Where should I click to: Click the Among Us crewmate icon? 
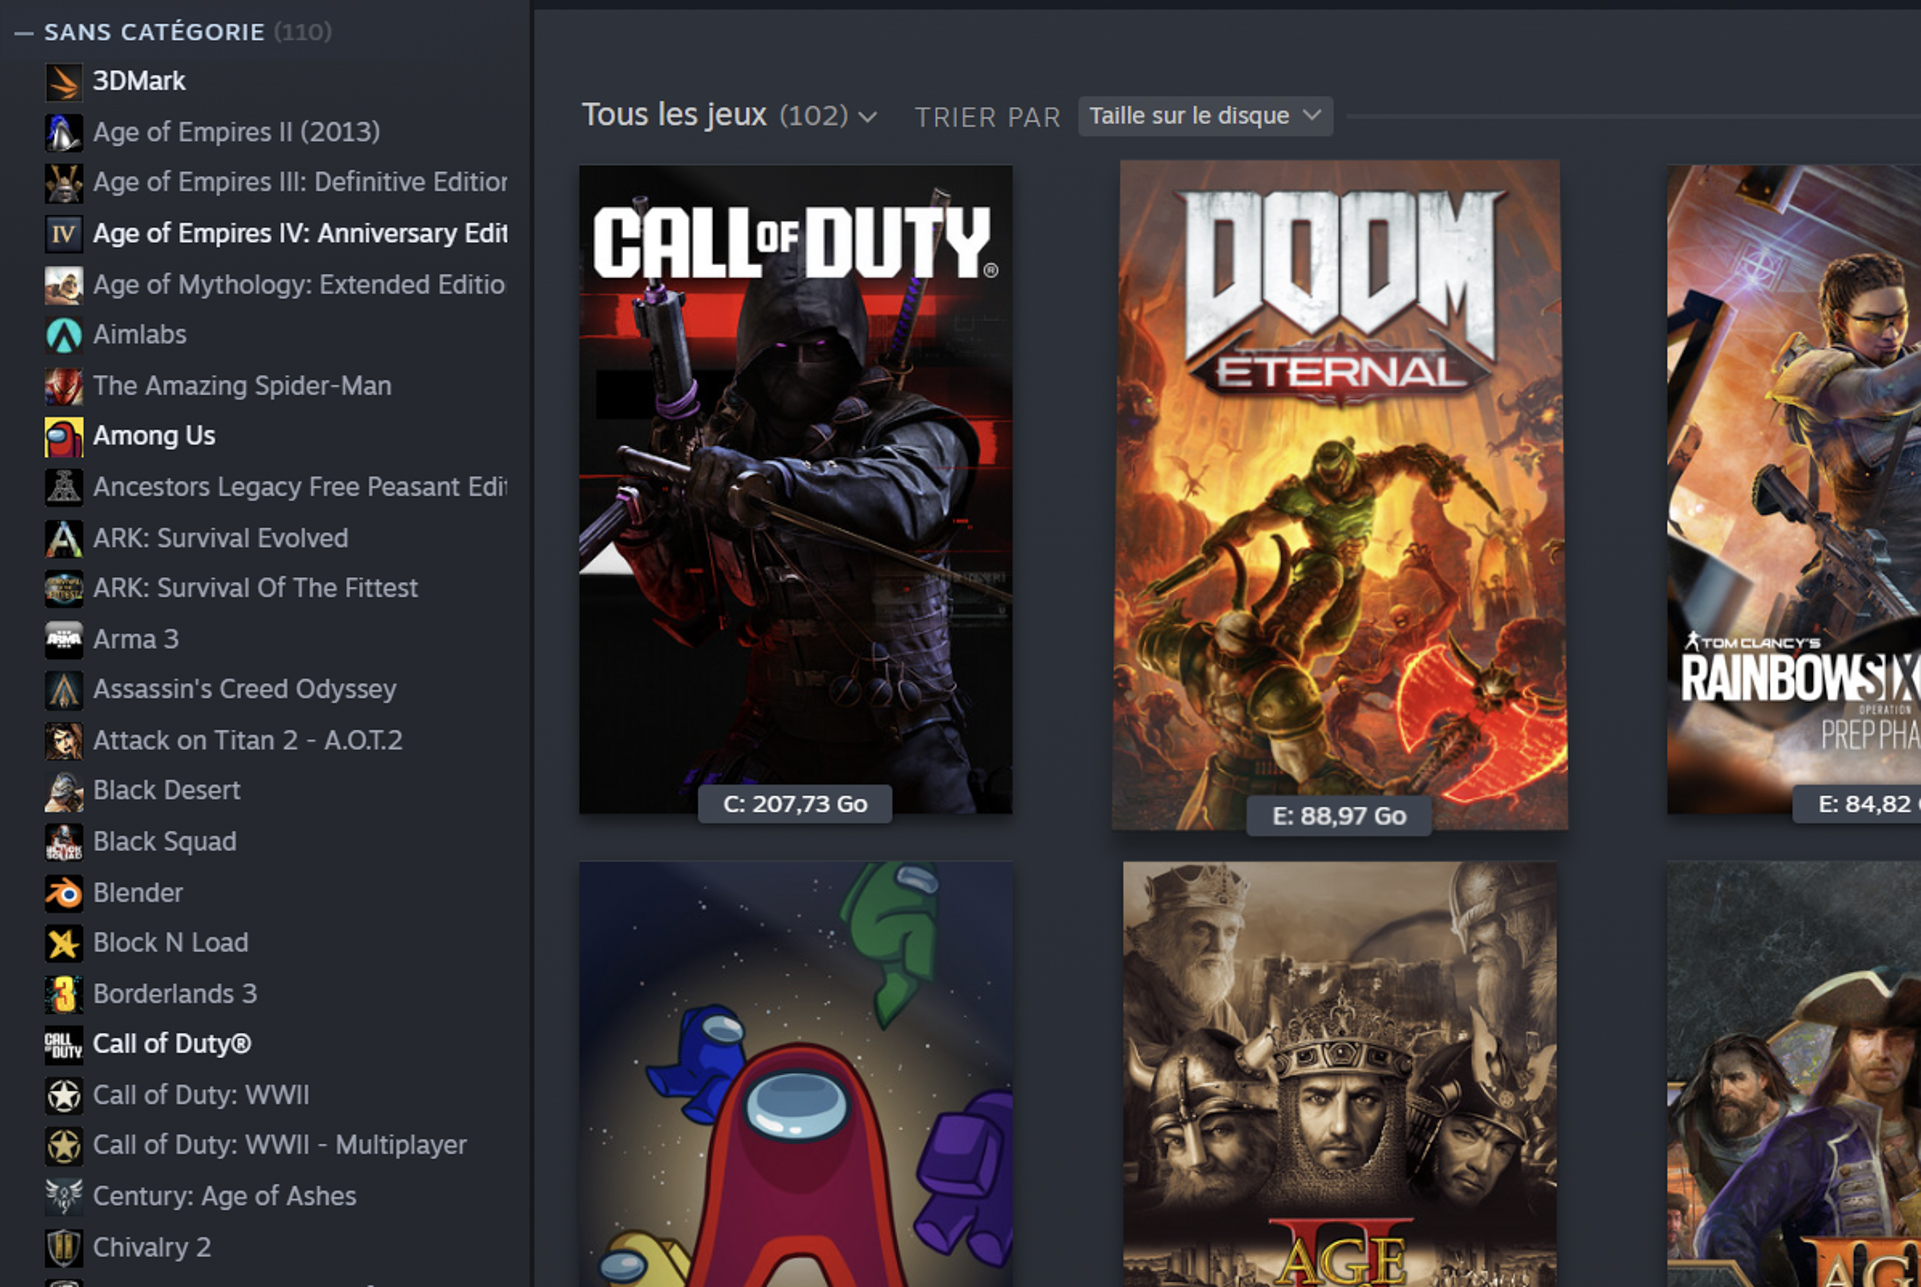(63, 436)
